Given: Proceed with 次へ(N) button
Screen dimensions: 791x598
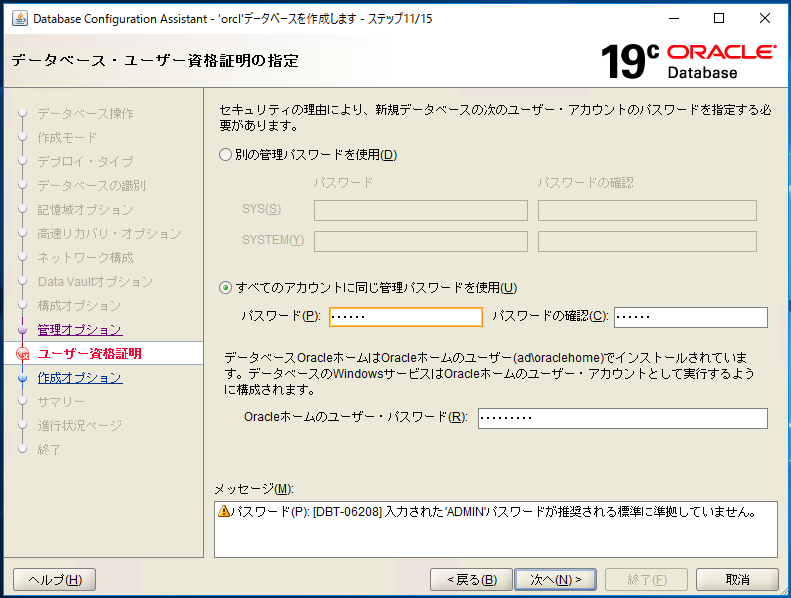Looking at the screenshot, I should 555,580.
